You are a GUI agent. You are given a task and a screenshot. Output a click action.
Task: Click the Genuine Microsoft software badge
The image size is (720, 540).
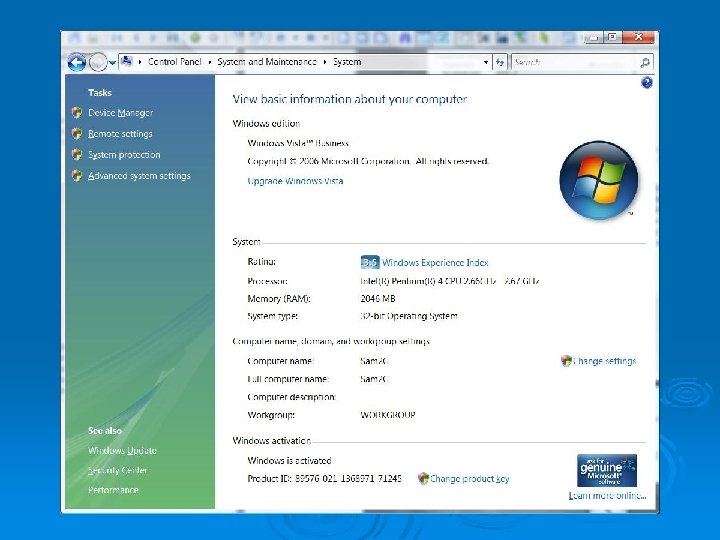(607, 470)
